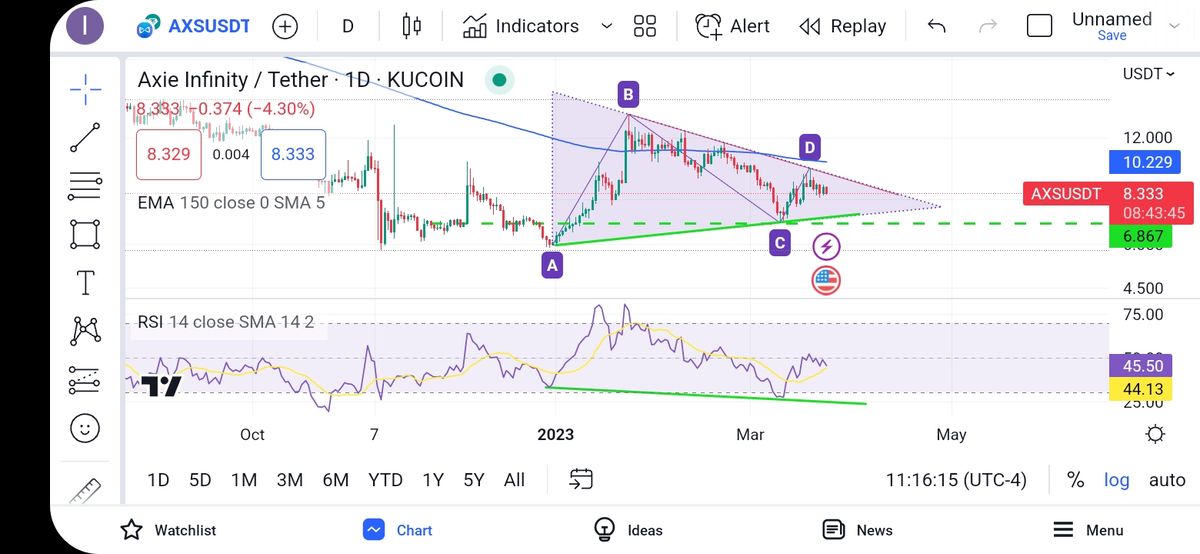Save the Unnamed layout
The image size is (1200, 554).
tap(1112, 35)
